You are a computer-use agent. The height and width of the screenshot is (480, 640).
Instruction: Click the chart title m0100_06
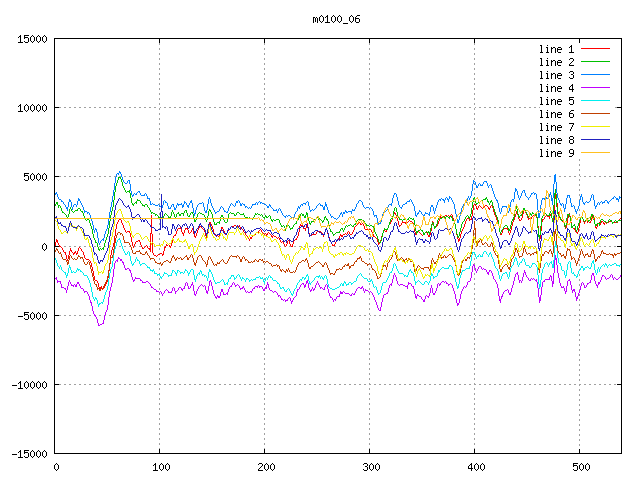pos(335,18)
